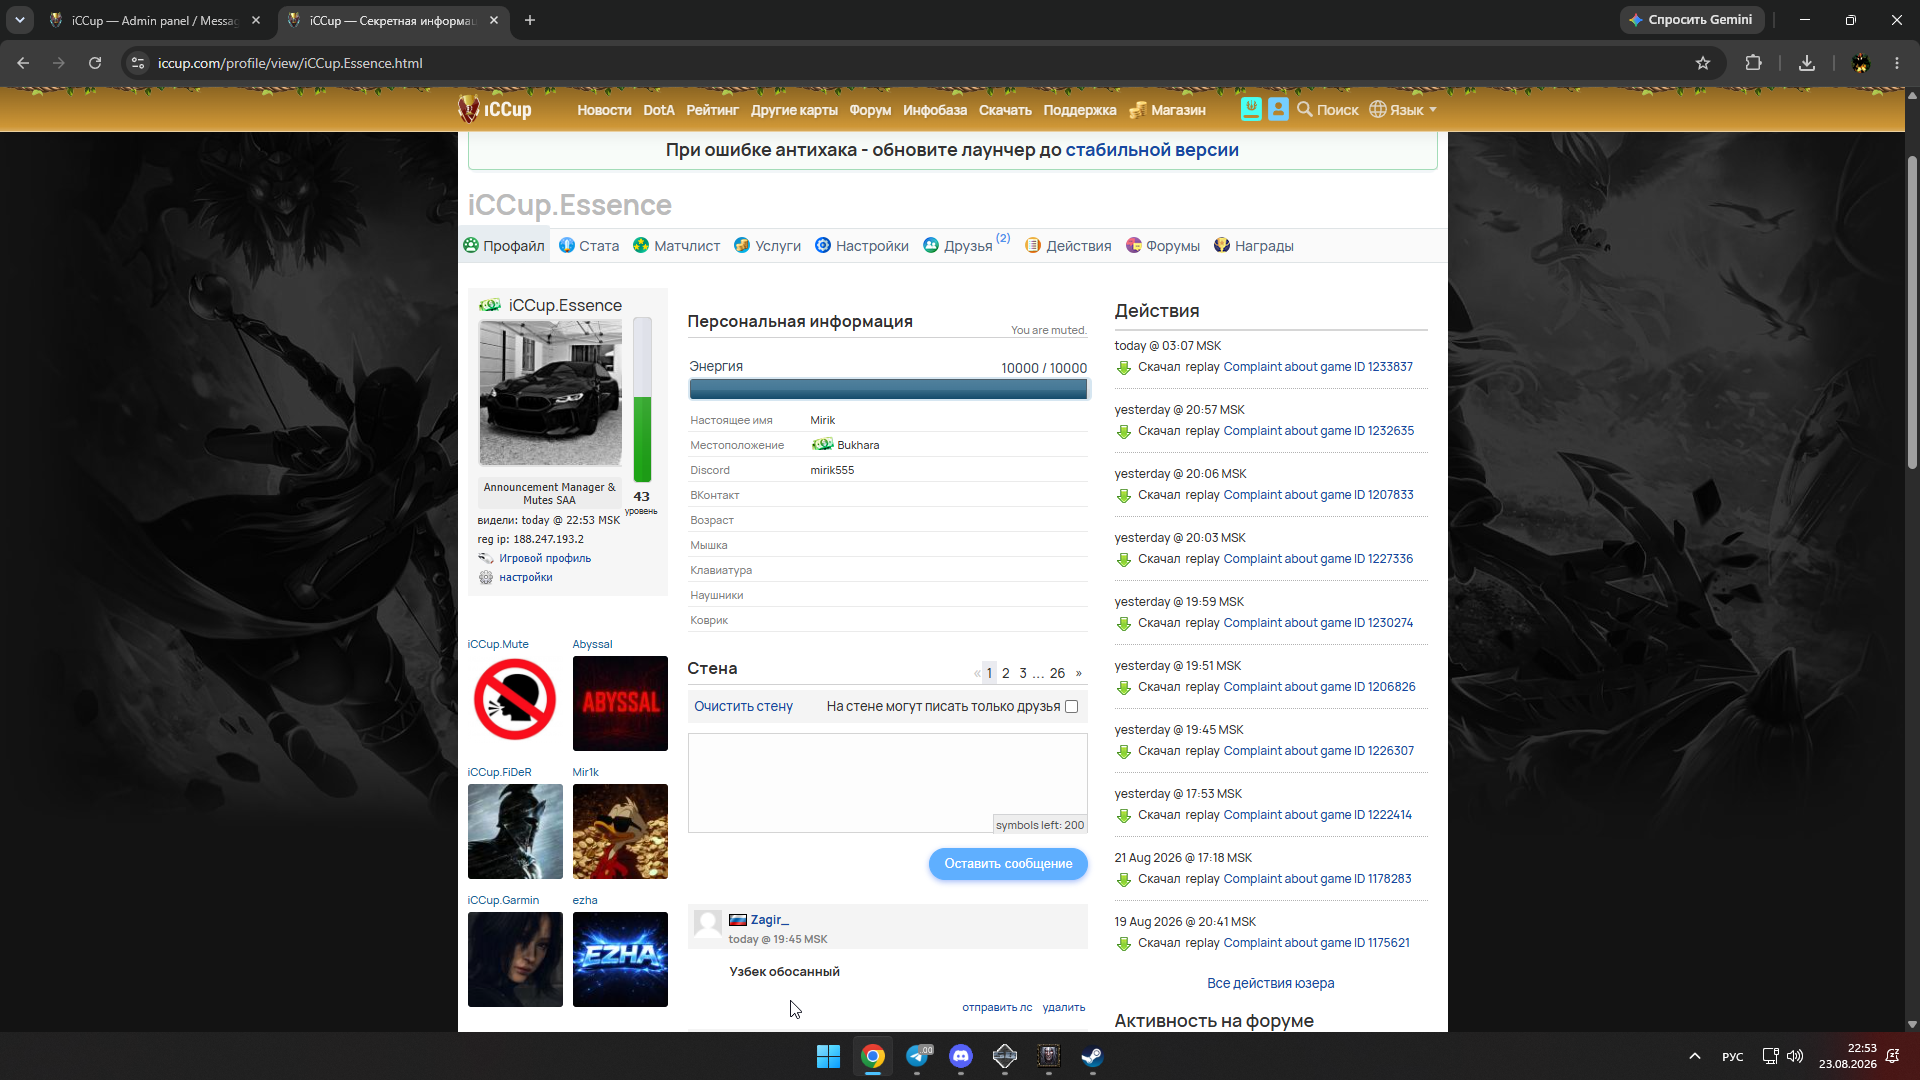Show hidden system tray icons chevron
This screenshot has height=1080, width=1920.
[1694, 1056]
